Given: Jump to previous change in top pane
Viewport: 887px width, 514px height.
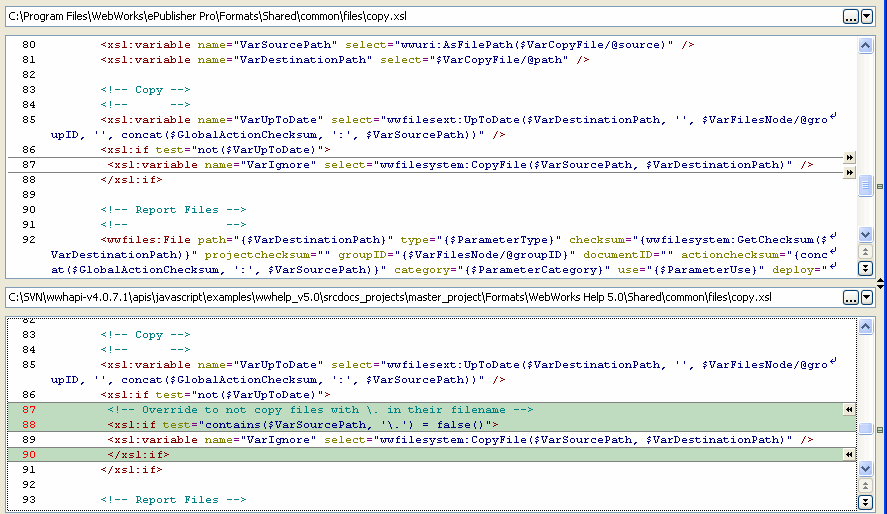Looking at the screenshot, I should coord(866,252).
